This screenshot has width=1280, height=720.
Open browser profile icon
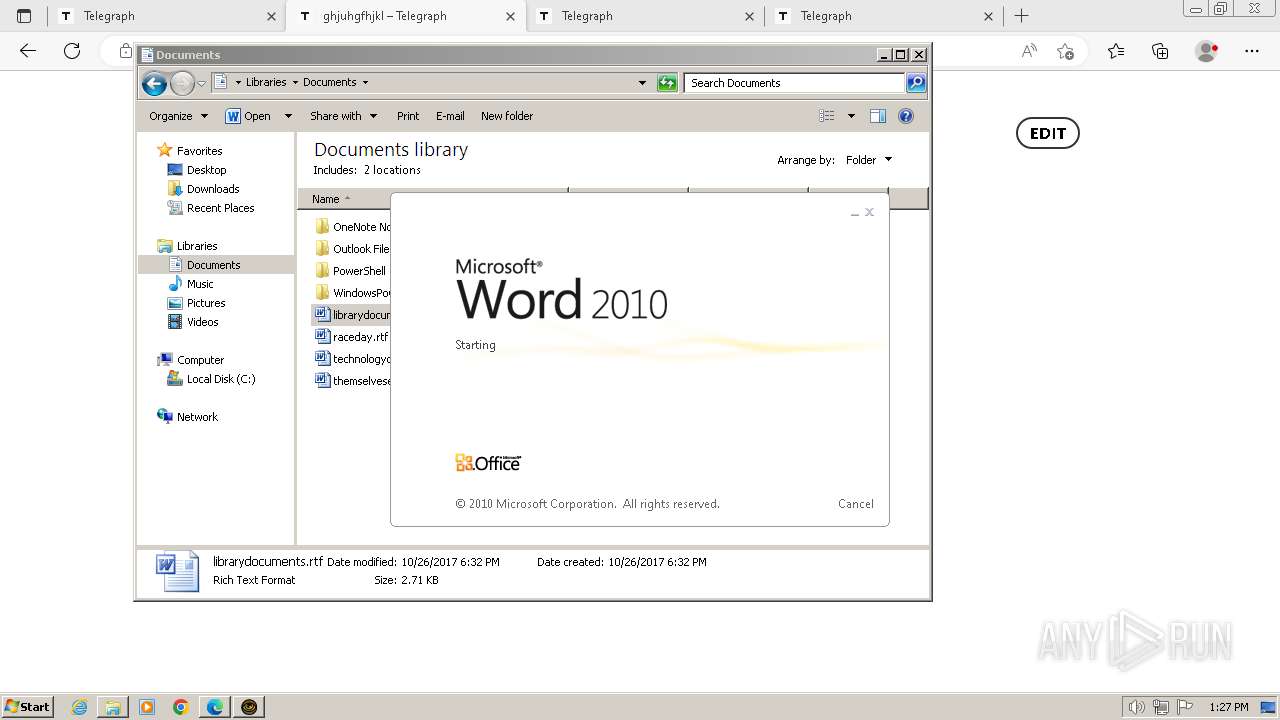tap(1207, 51)
